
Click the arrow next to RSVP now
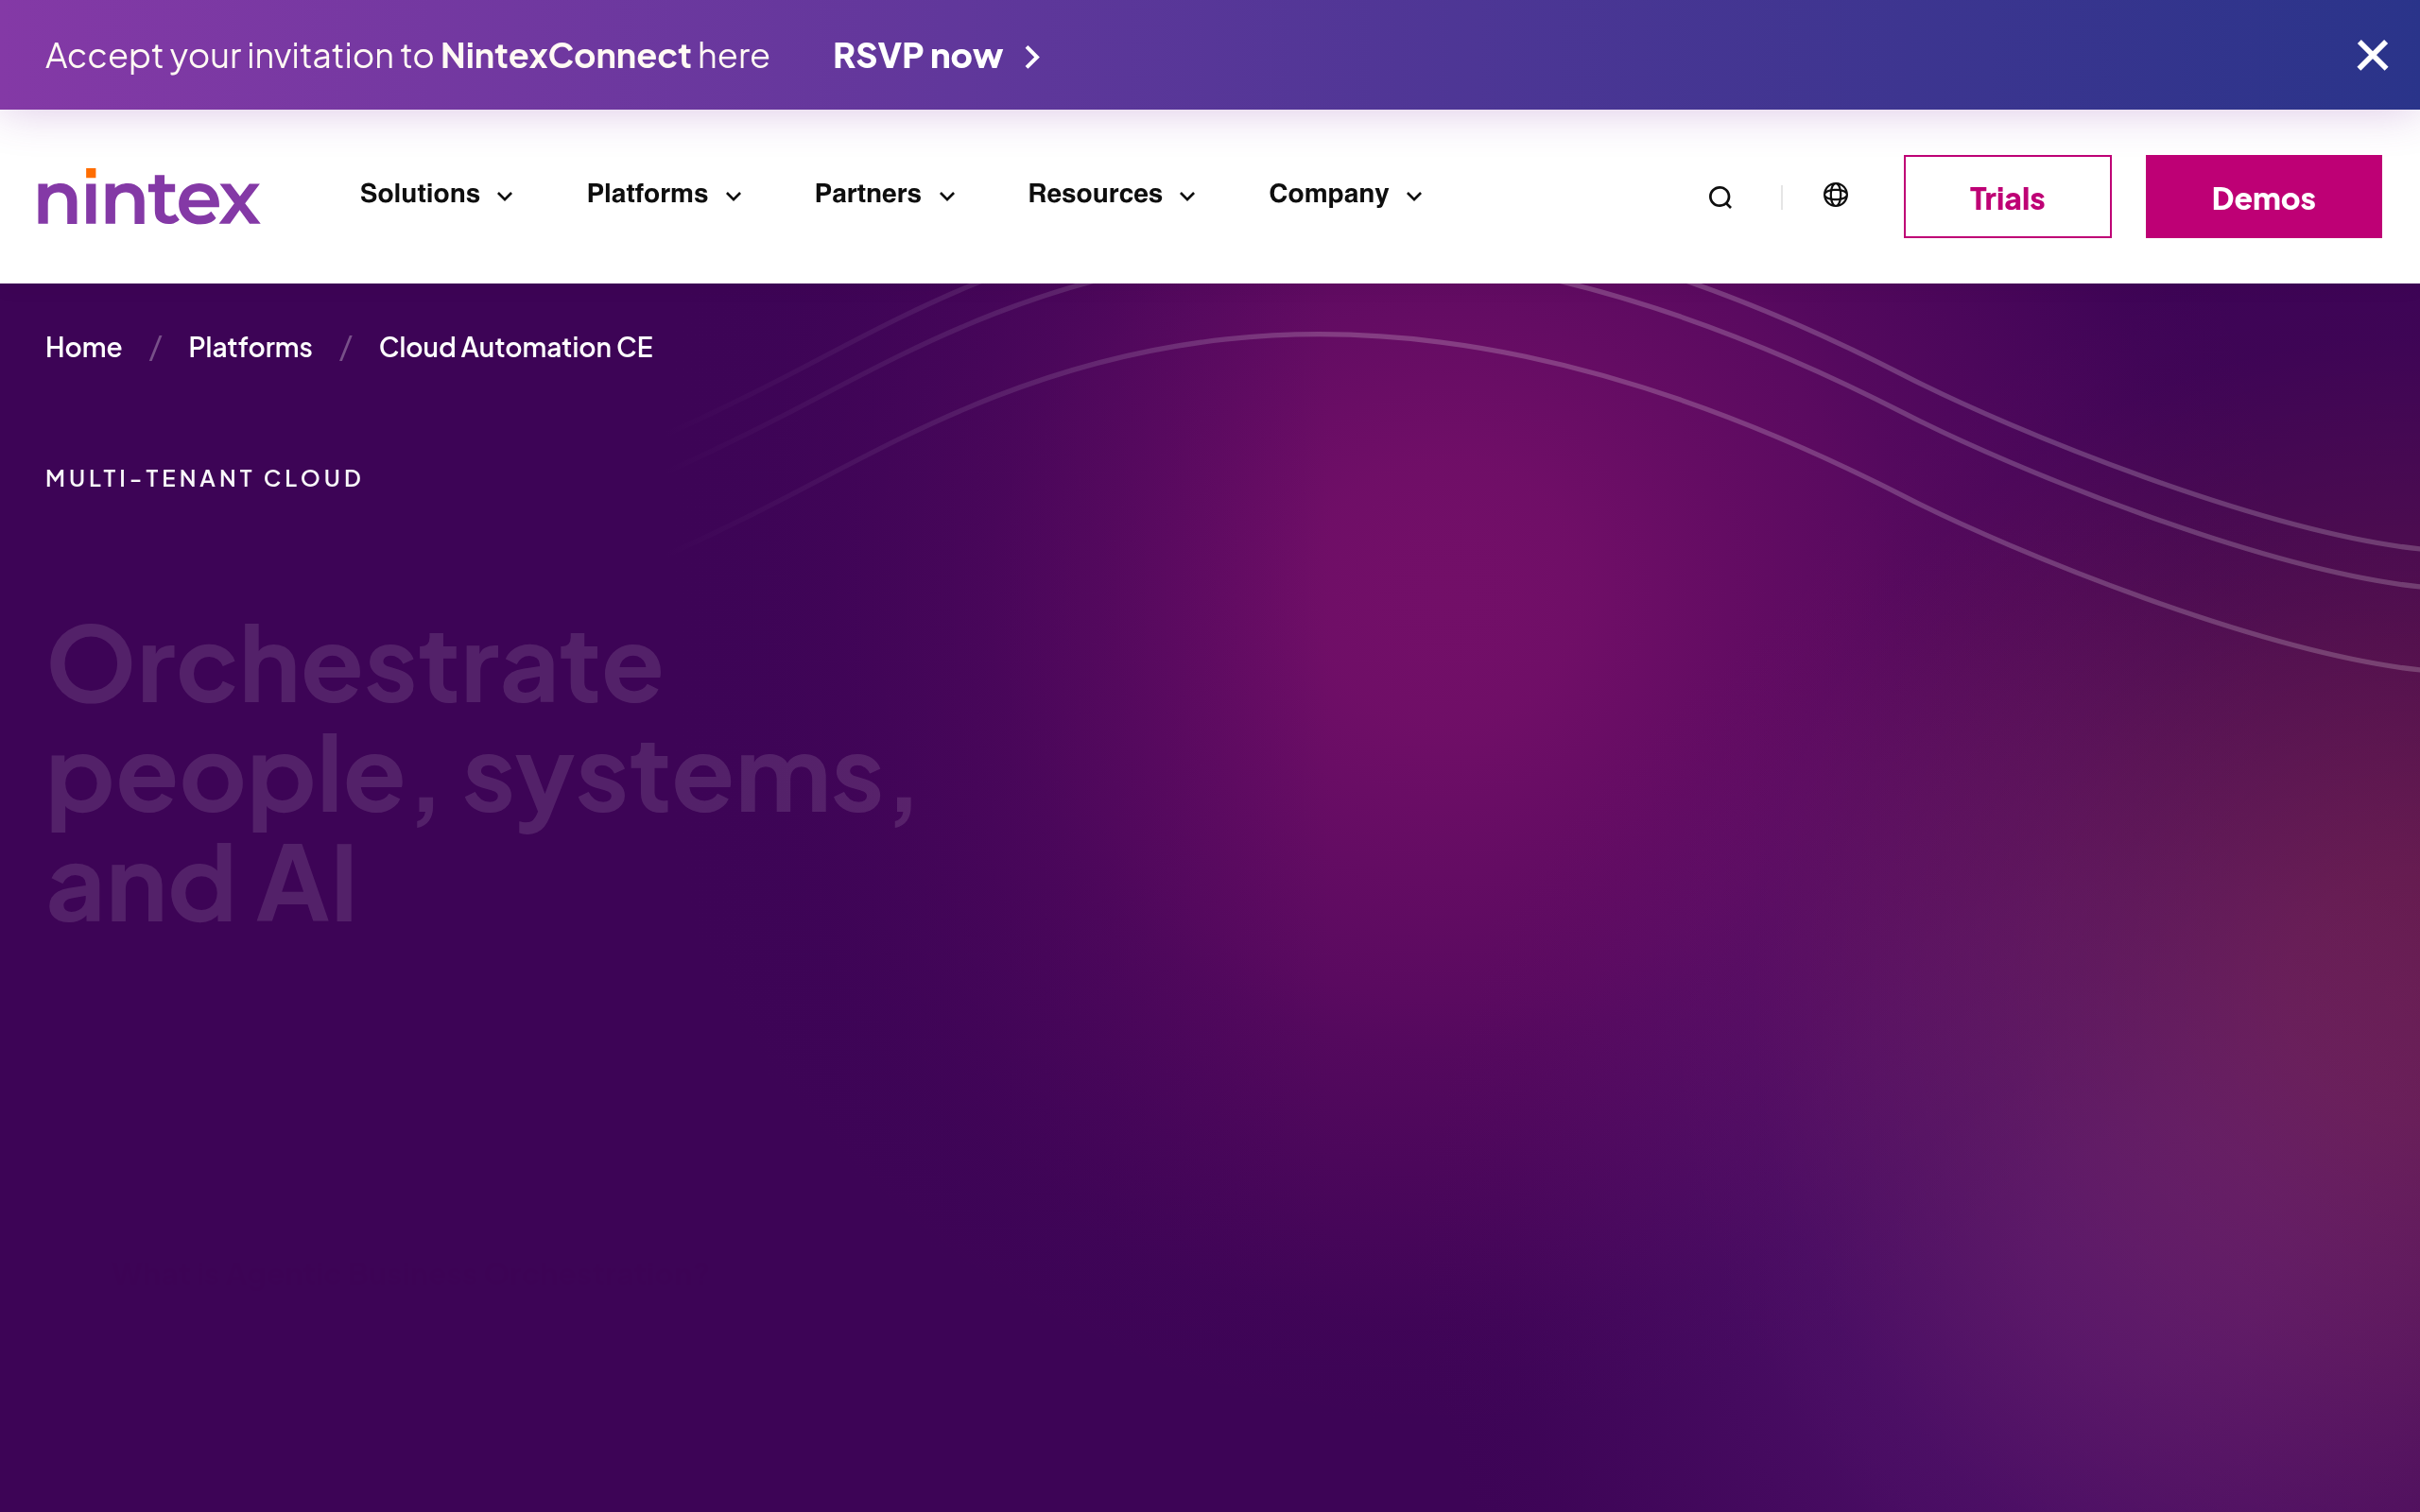[x=1032, y=57]
